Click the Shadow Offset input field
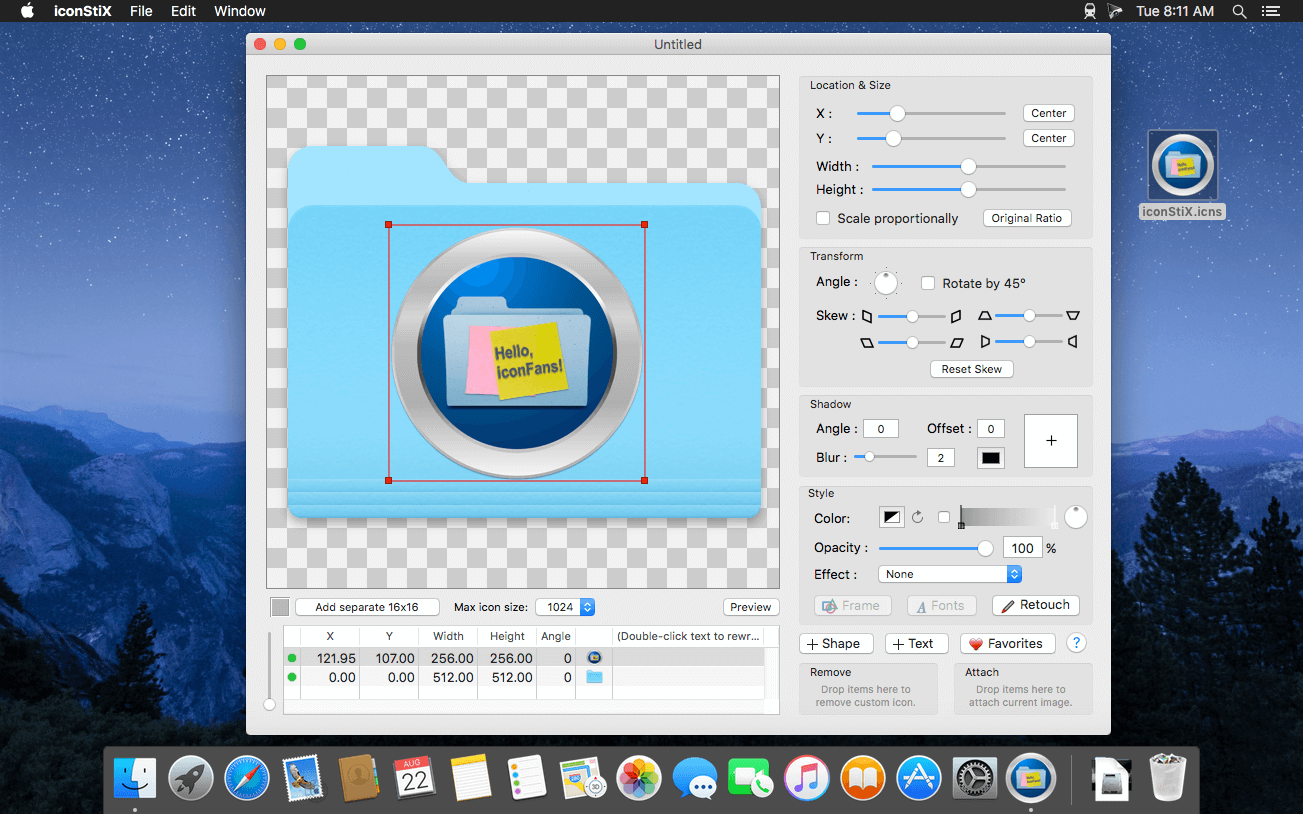The height and width of the screenshot is (814, 1303). point(990,429)
